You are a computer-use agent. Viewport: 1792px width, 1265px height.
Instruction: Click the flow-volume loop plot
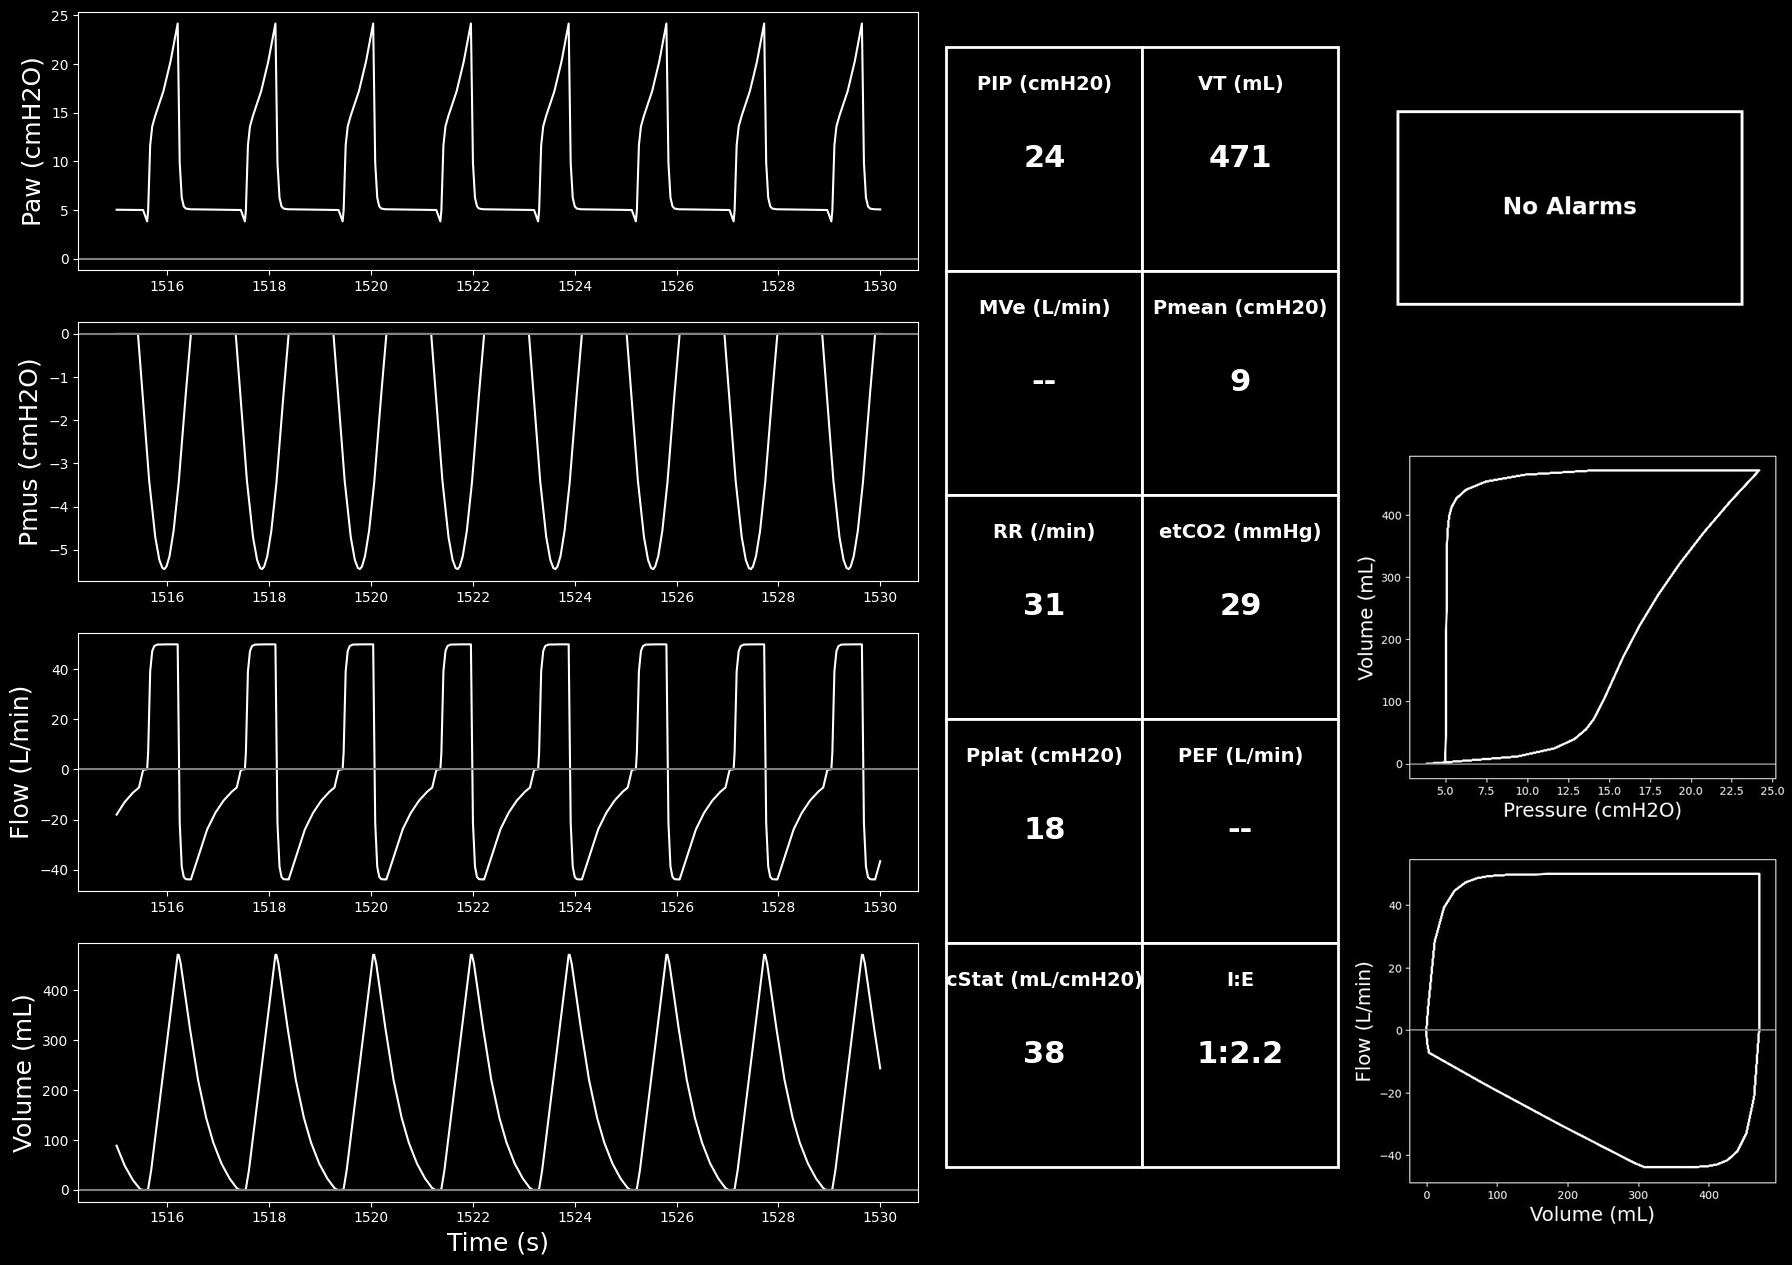(x=1592, y=1021)
